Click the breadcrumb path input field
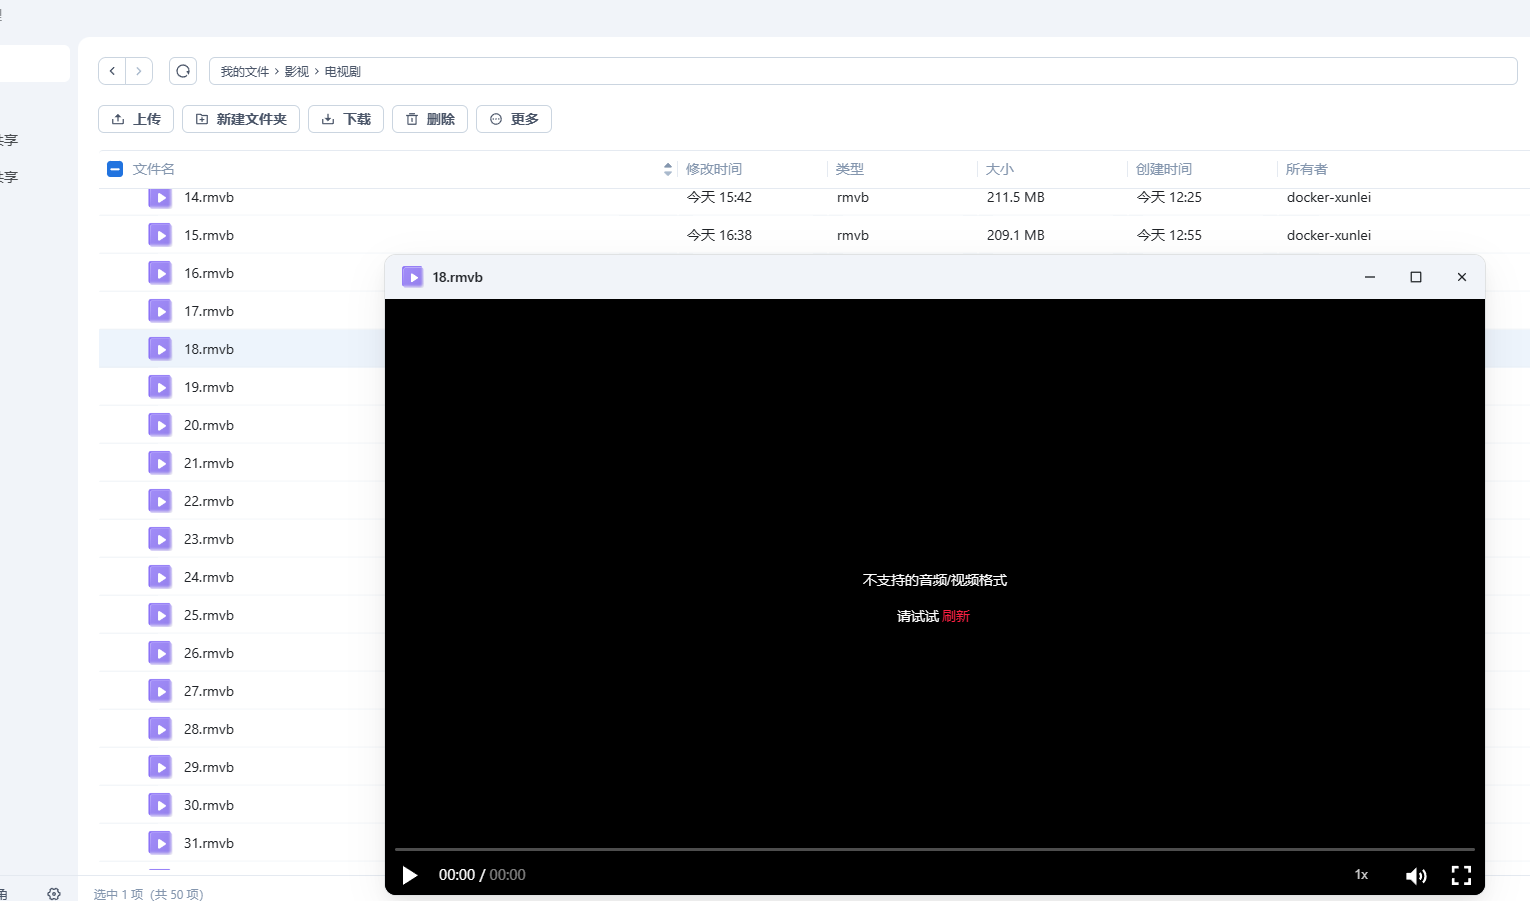 (863, 71)
